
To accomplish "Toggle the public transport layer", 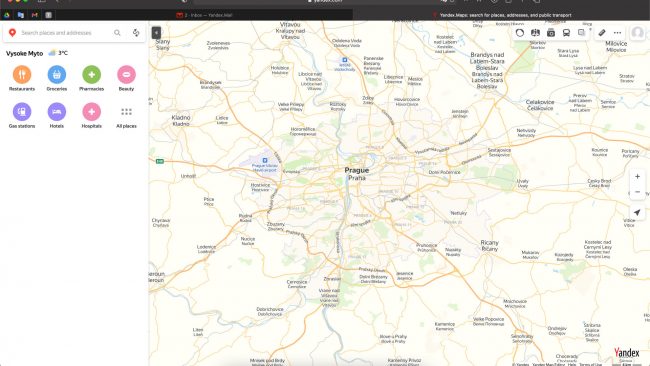I will coord(566,33).
